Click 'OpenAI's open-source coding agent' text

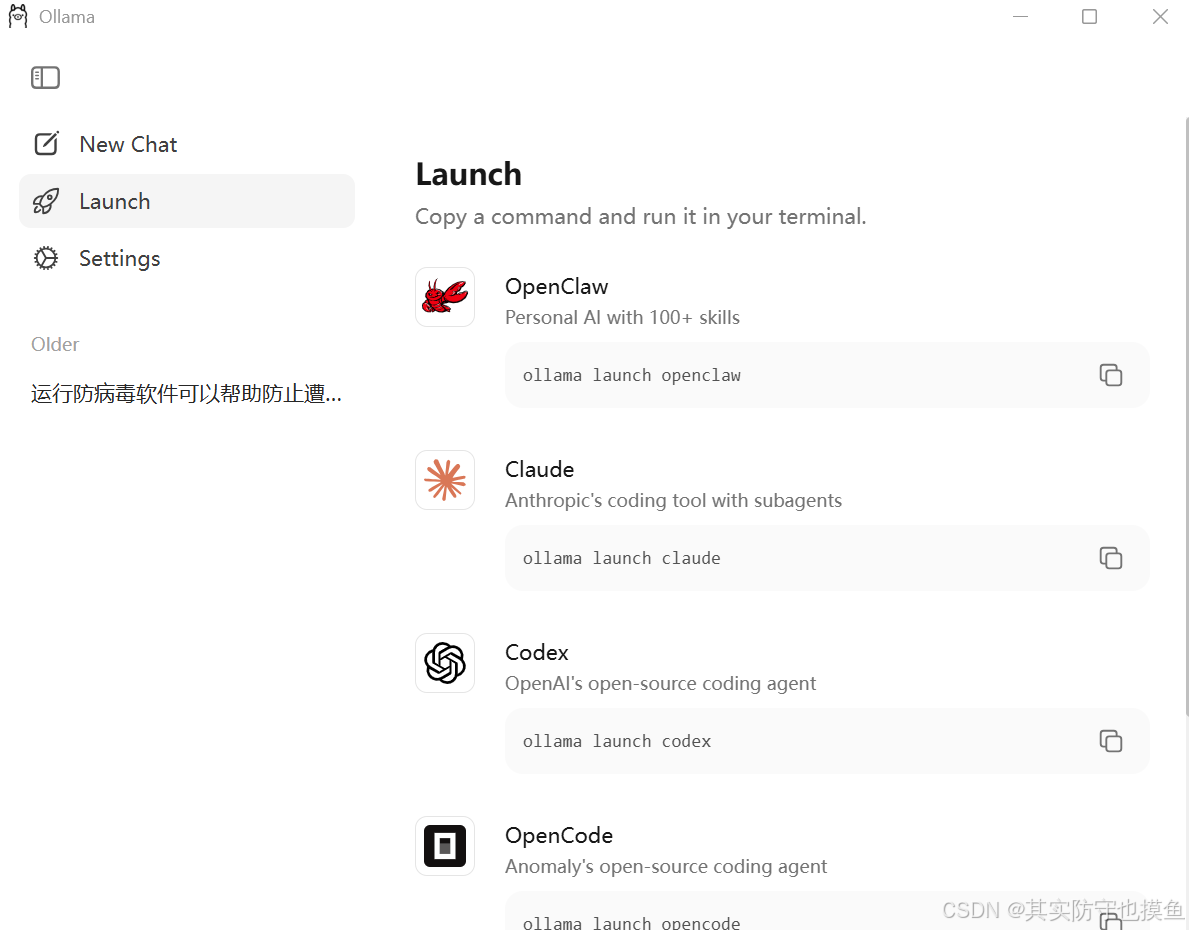click(x=660, y=683)
